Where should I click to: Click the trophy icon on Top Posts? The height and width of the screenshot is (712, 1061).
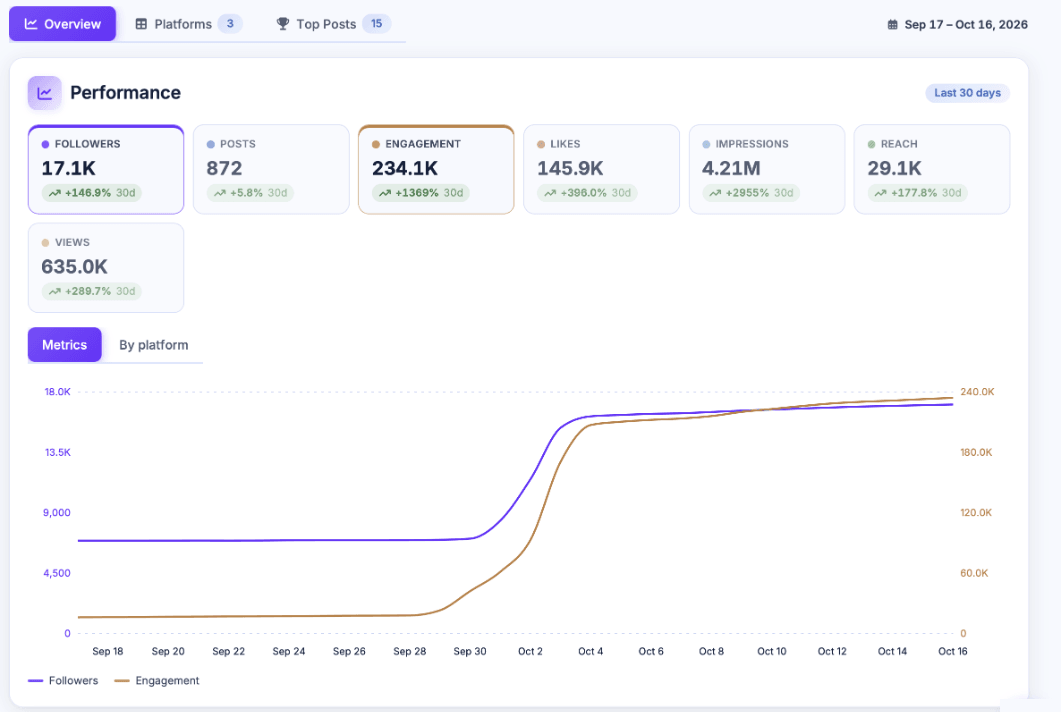(283, 24)
